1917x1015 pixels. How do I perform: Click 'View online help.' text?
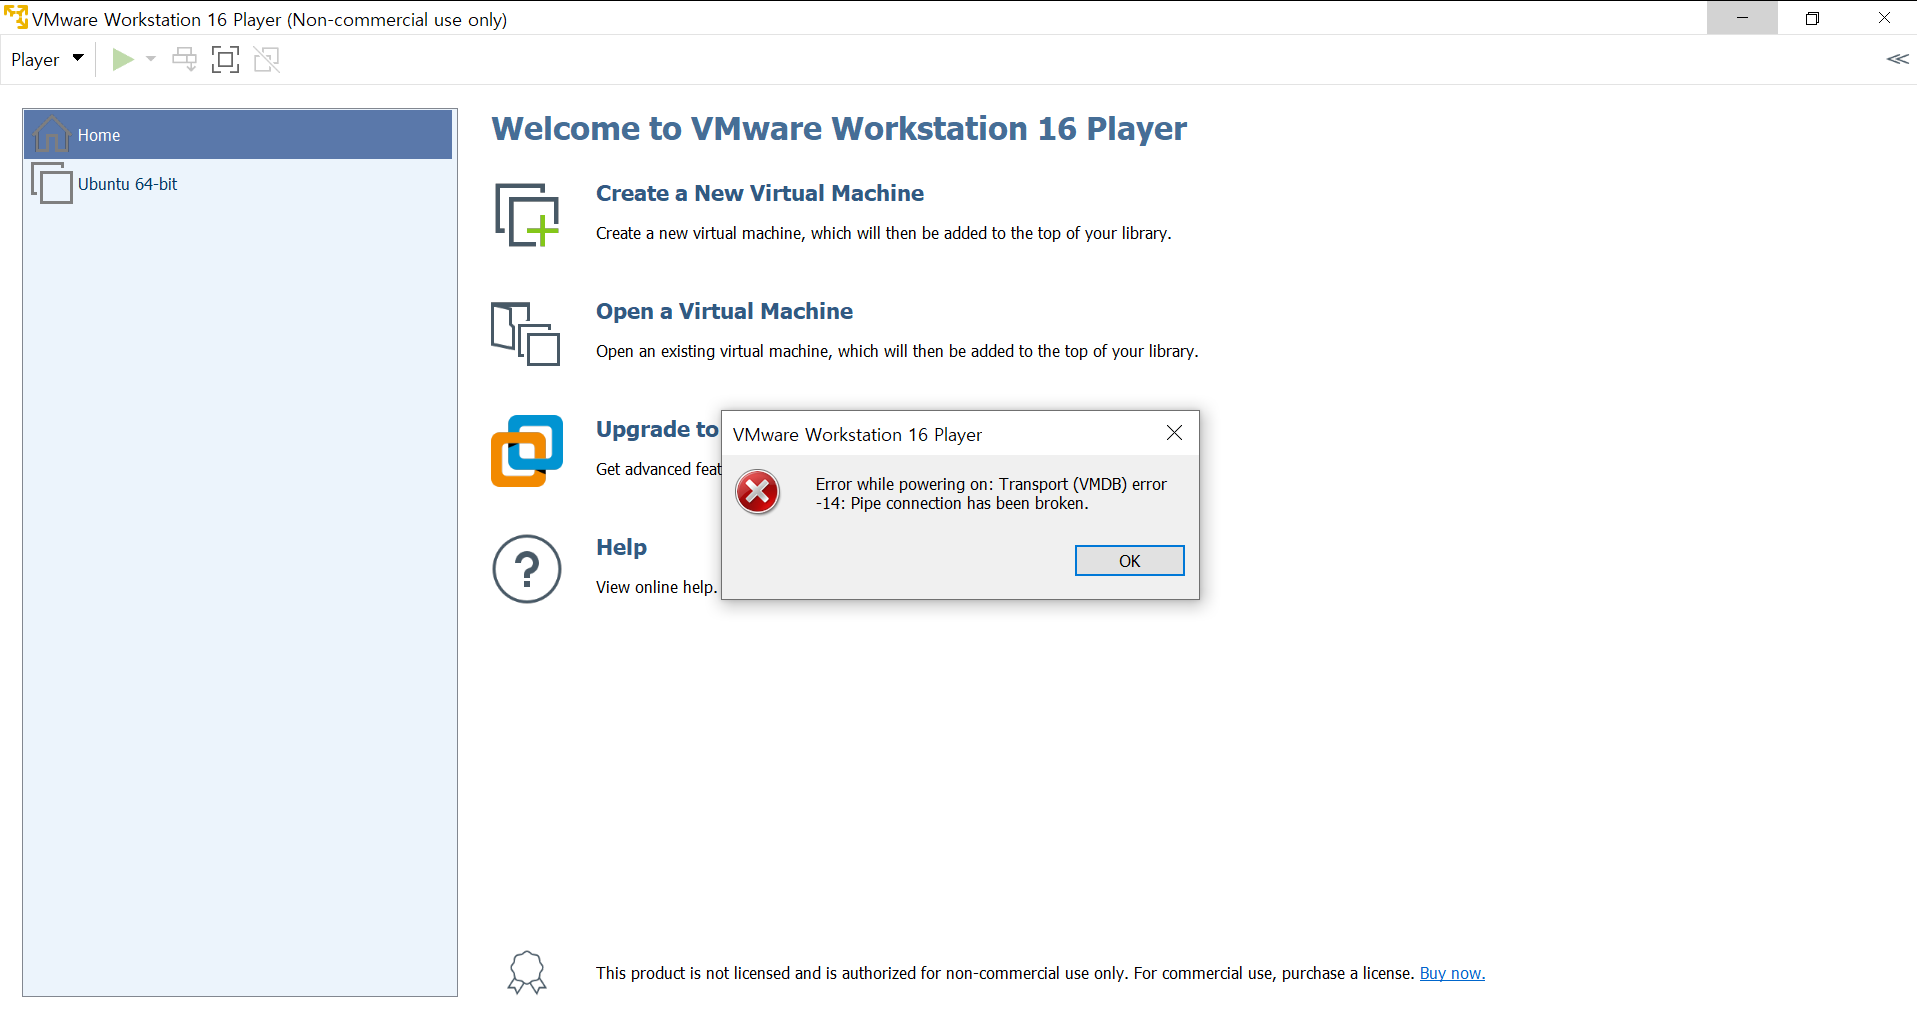pos(657,587)
